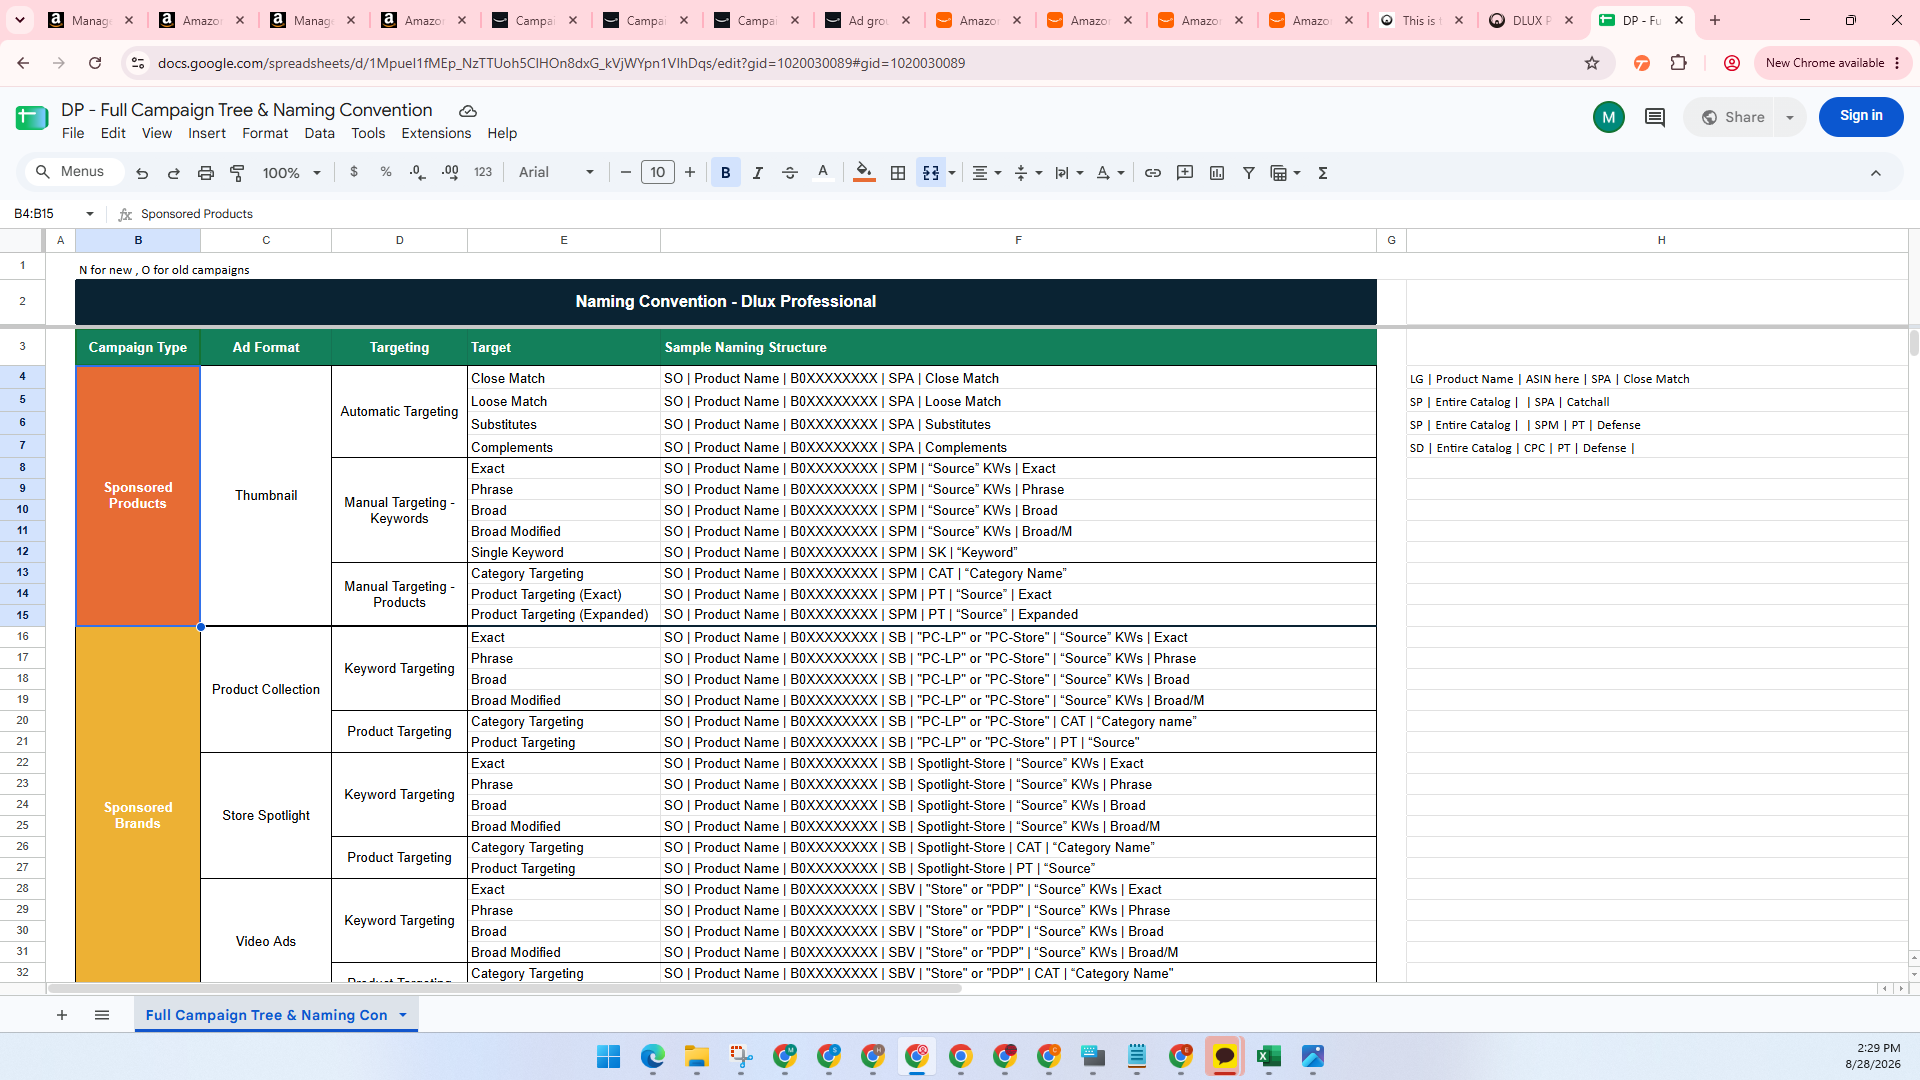Image resolution: width=1920 pixels, height=1080 pixels.
Task: Toggle Strikethrough formatting
Action: [790, 173]
